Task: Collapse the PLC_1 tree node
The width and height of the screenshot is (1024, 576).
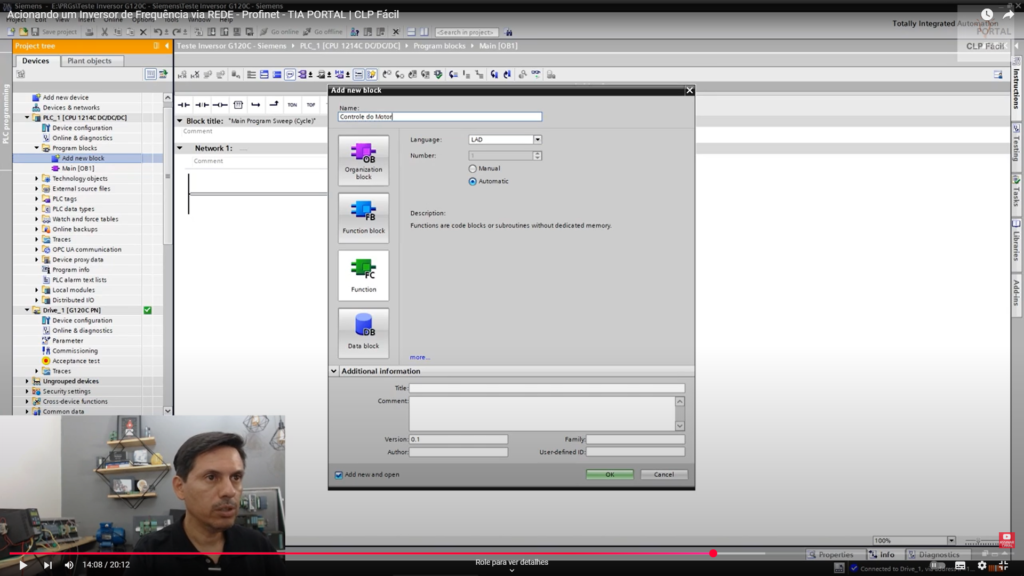Action: pos(27,118)
